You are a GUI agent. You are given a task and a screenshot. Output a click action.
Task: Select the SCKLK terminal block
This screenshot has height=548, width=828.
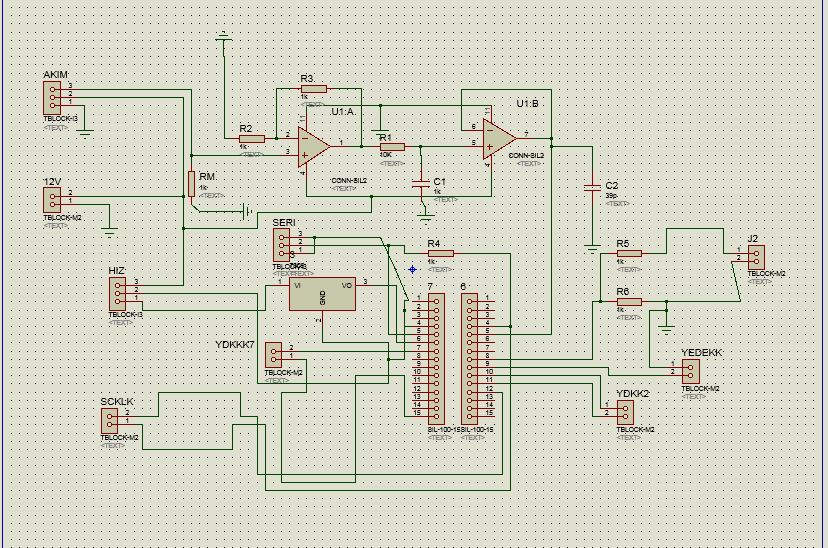(109, 420)
